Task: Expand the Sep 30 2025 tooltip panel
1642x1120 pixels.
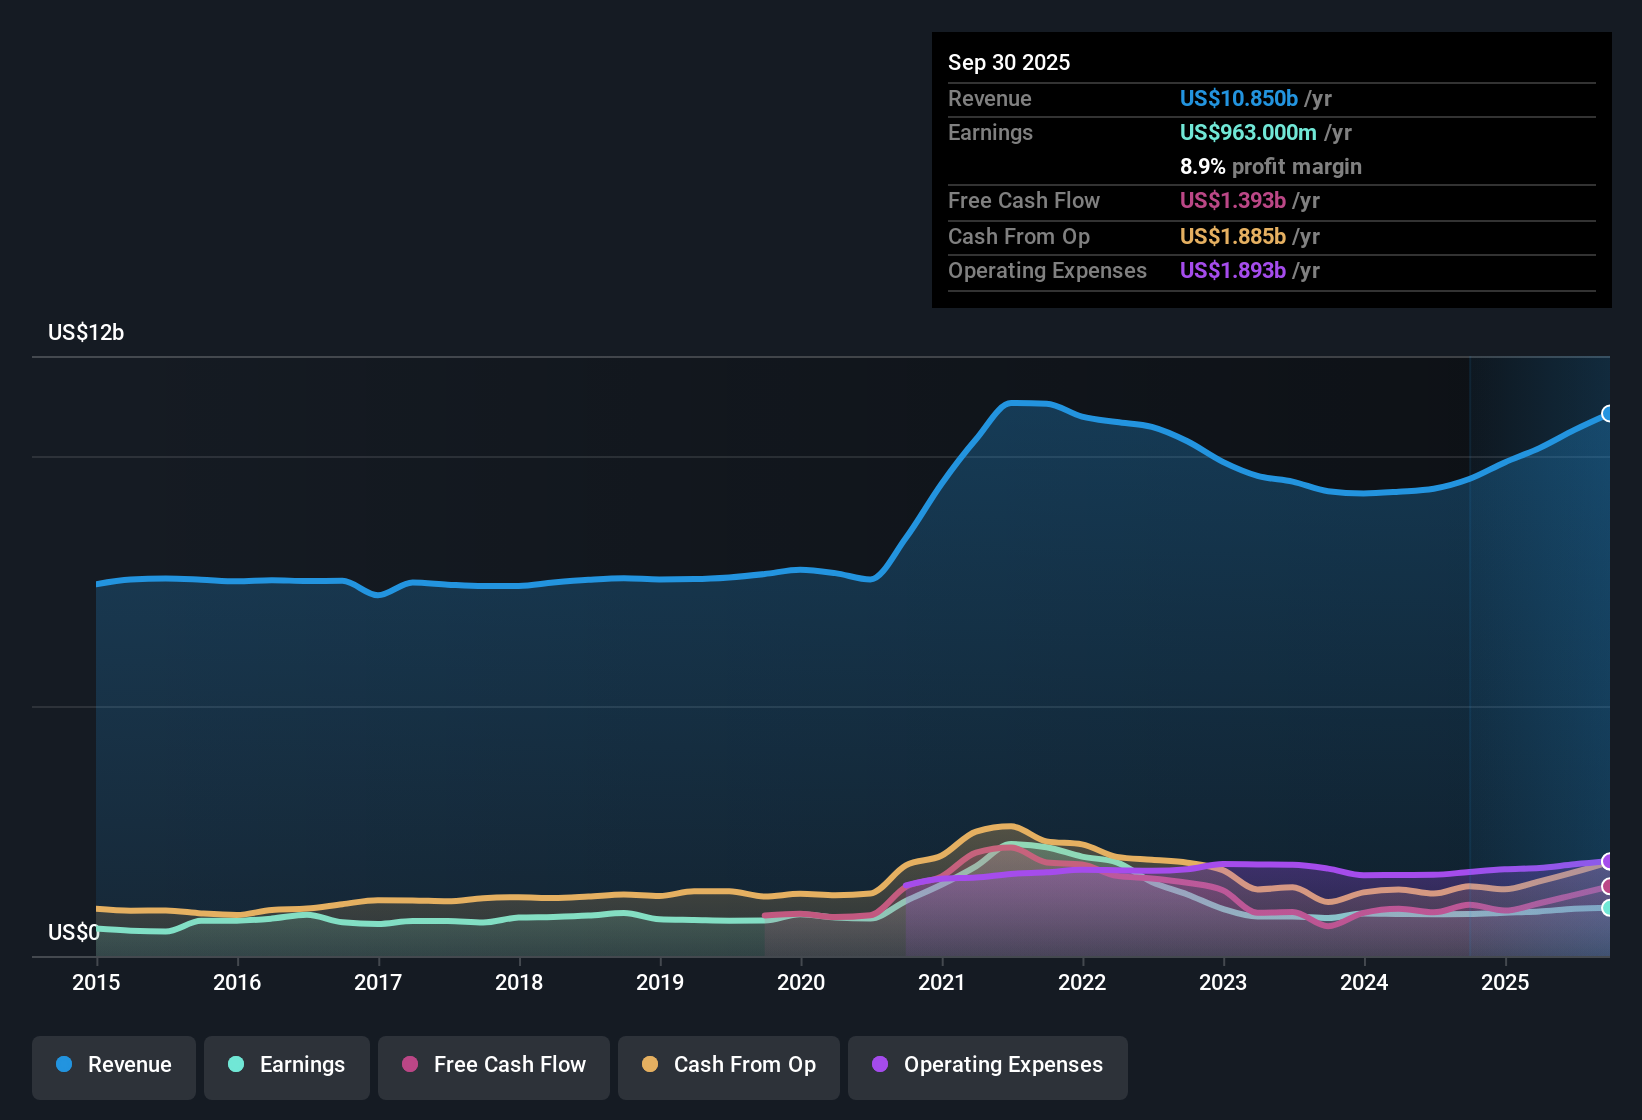Action: pyautogui.click(x=1009, y=62)
